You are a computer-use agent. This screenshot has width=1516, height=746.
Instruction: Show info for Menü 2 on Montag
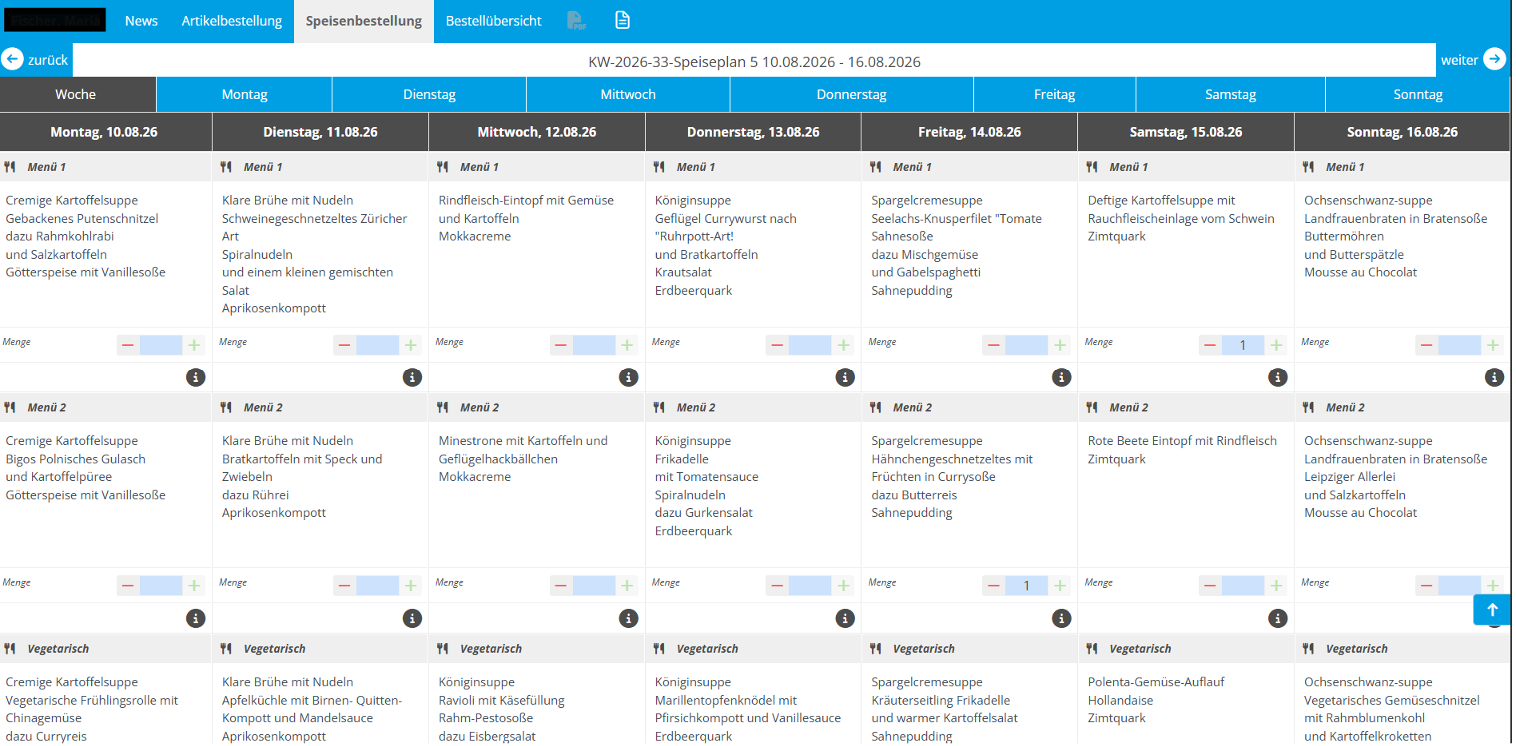click(195, 618)
